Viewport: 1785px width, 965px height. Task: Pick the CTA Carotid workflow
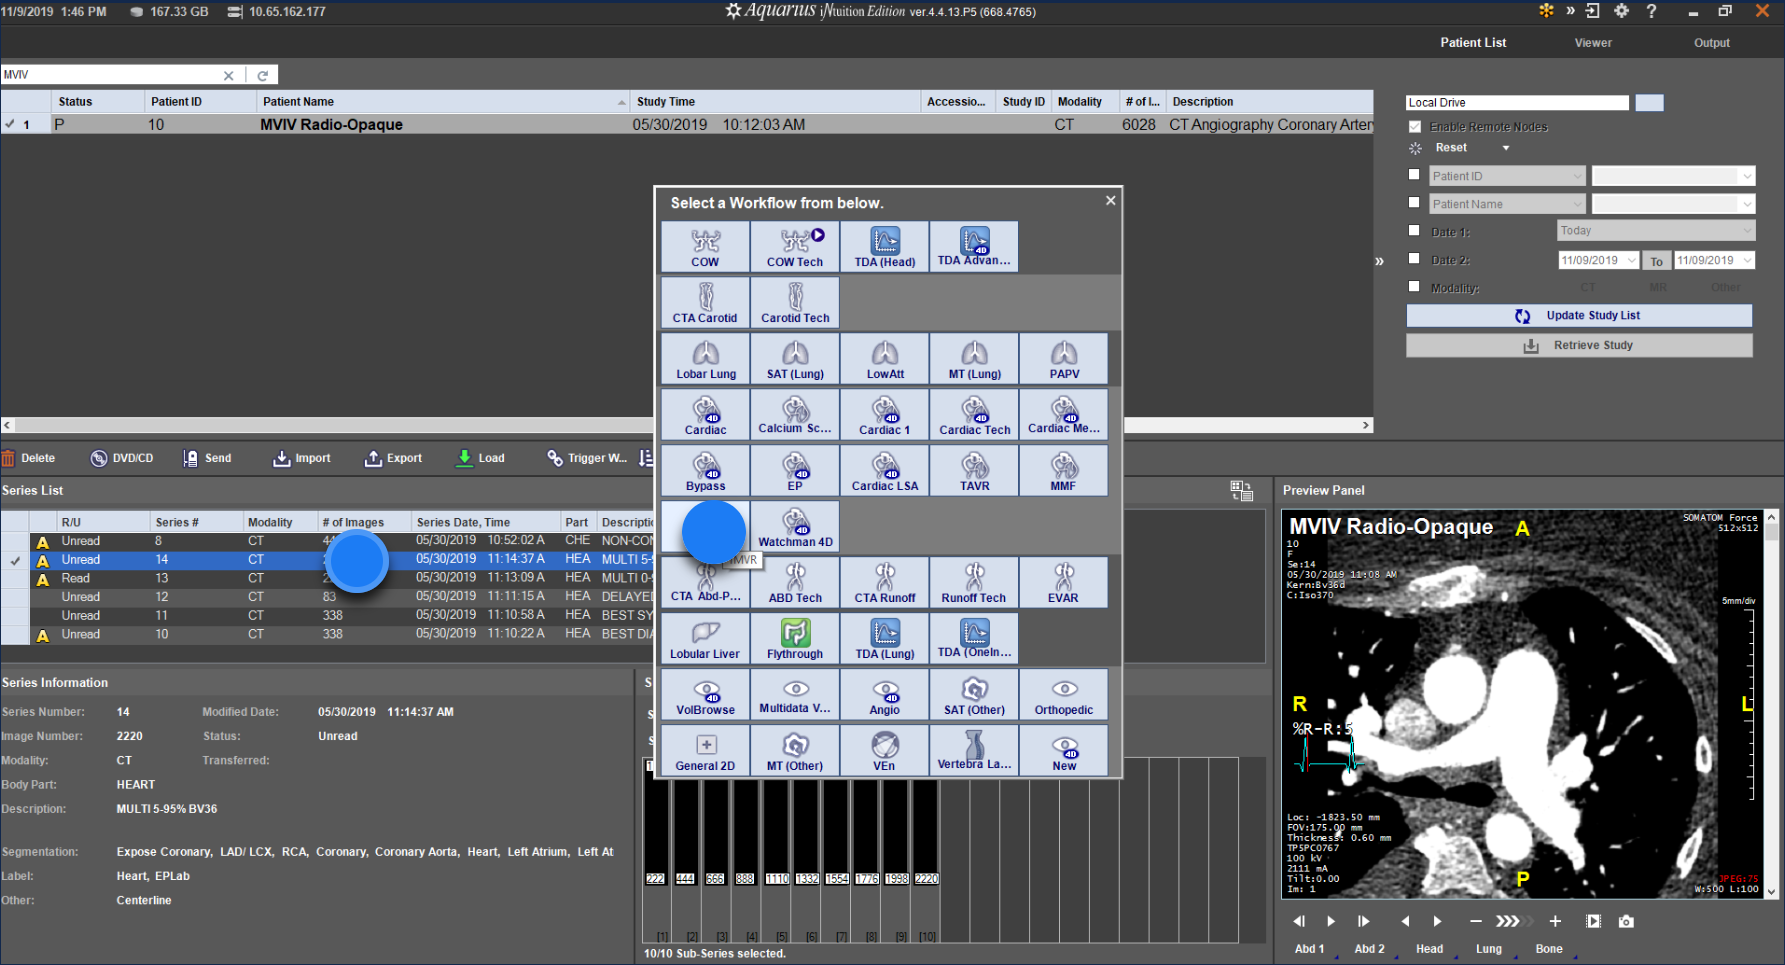pyautogui.click(x=705, y=302)
